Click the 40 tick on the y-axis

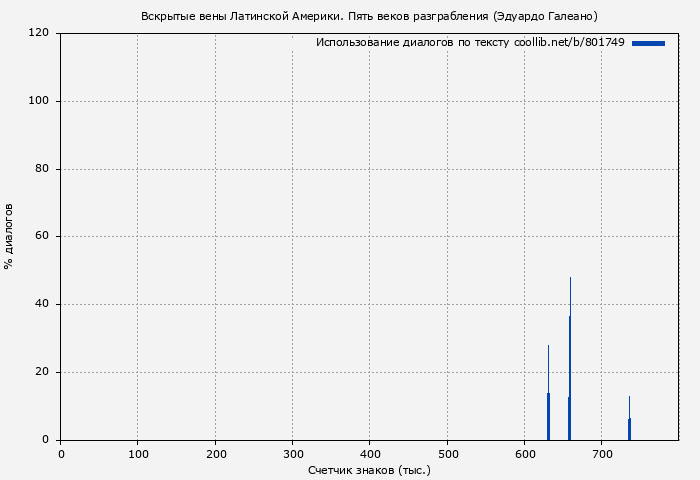point(43,304)
